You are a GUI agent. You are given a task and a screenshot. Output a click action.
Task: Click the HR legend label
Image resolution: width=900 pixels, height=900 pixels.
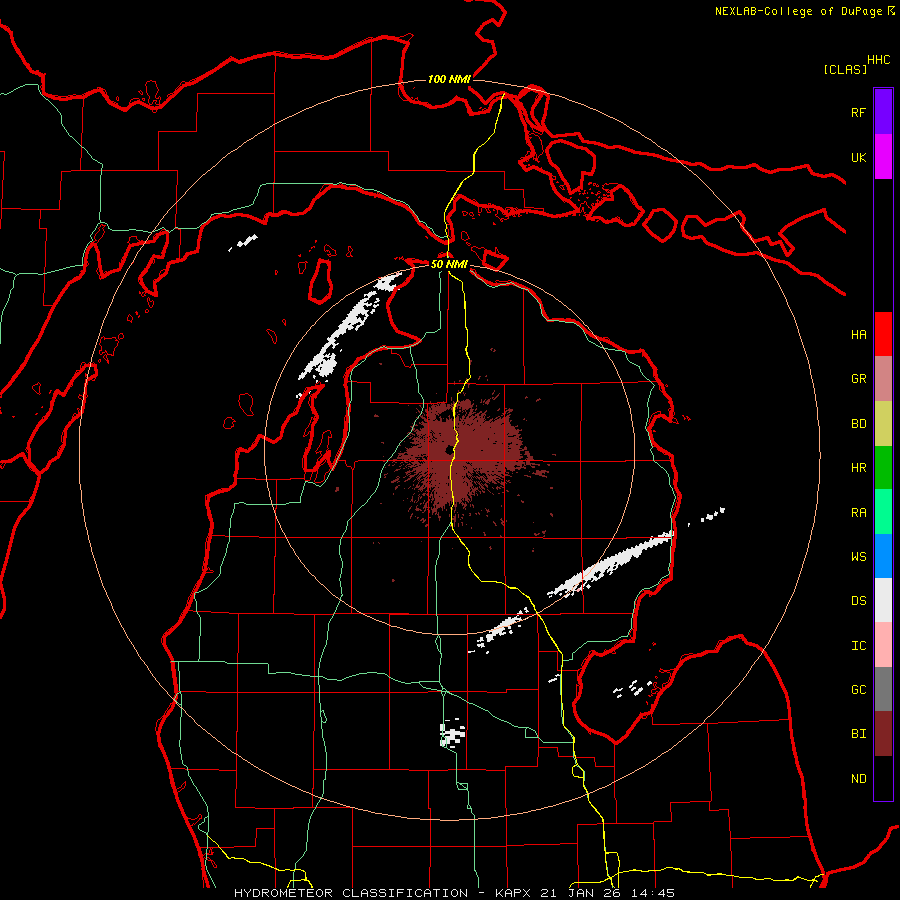859,468
